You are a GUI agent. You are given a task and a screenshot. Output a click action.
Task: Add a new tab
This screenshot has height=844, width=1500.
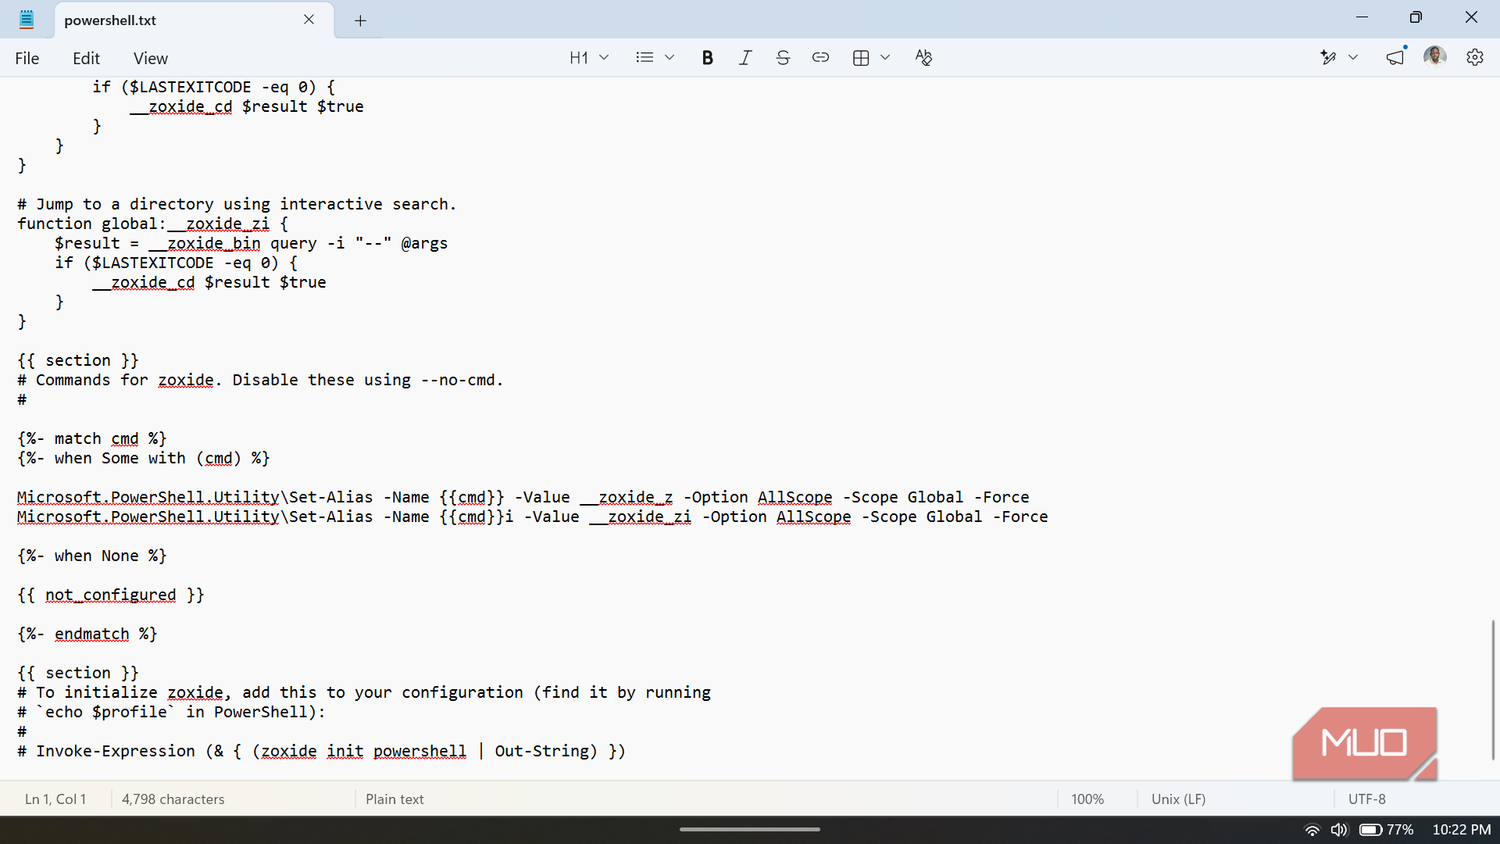pos(360,20)
